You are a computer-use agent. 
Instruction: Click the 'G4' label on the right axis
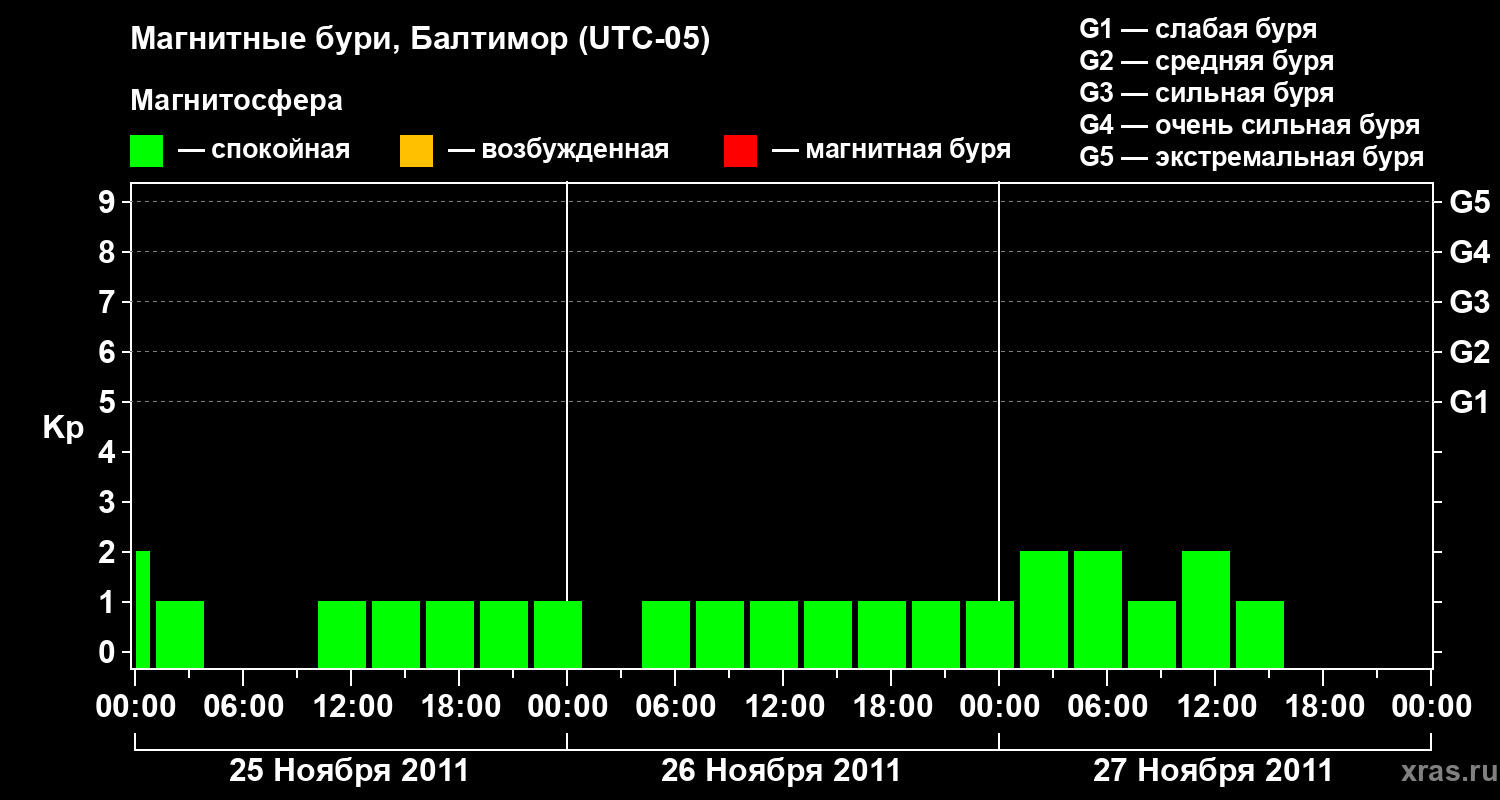1470,252
